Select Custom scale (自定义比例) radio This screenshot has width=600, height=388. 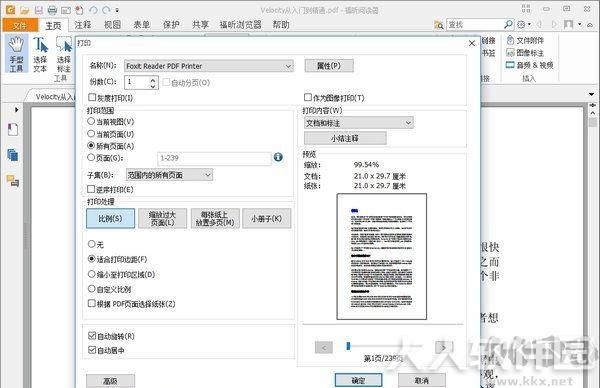point(109,289)
